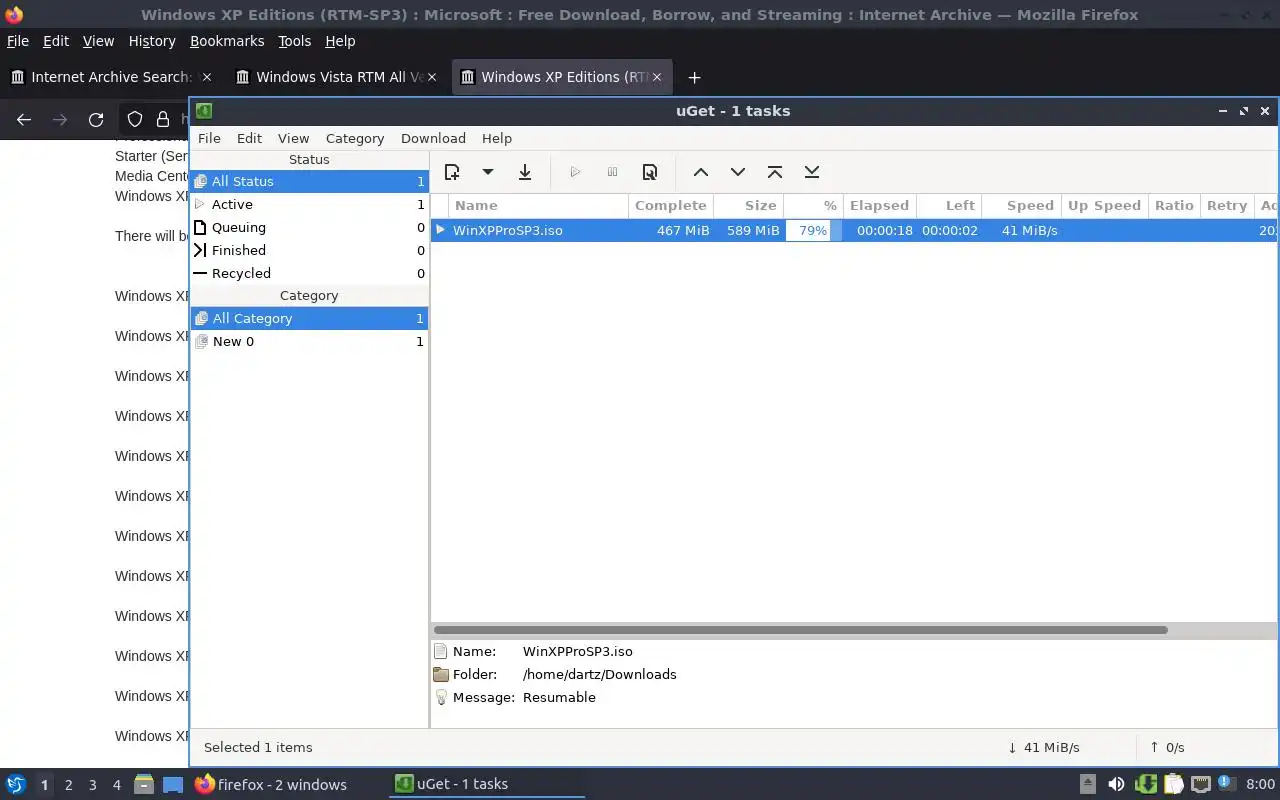Open the uGet Help menu
Image resolution: width=1280 pixels, height=800 pixels.
(497, 138)
